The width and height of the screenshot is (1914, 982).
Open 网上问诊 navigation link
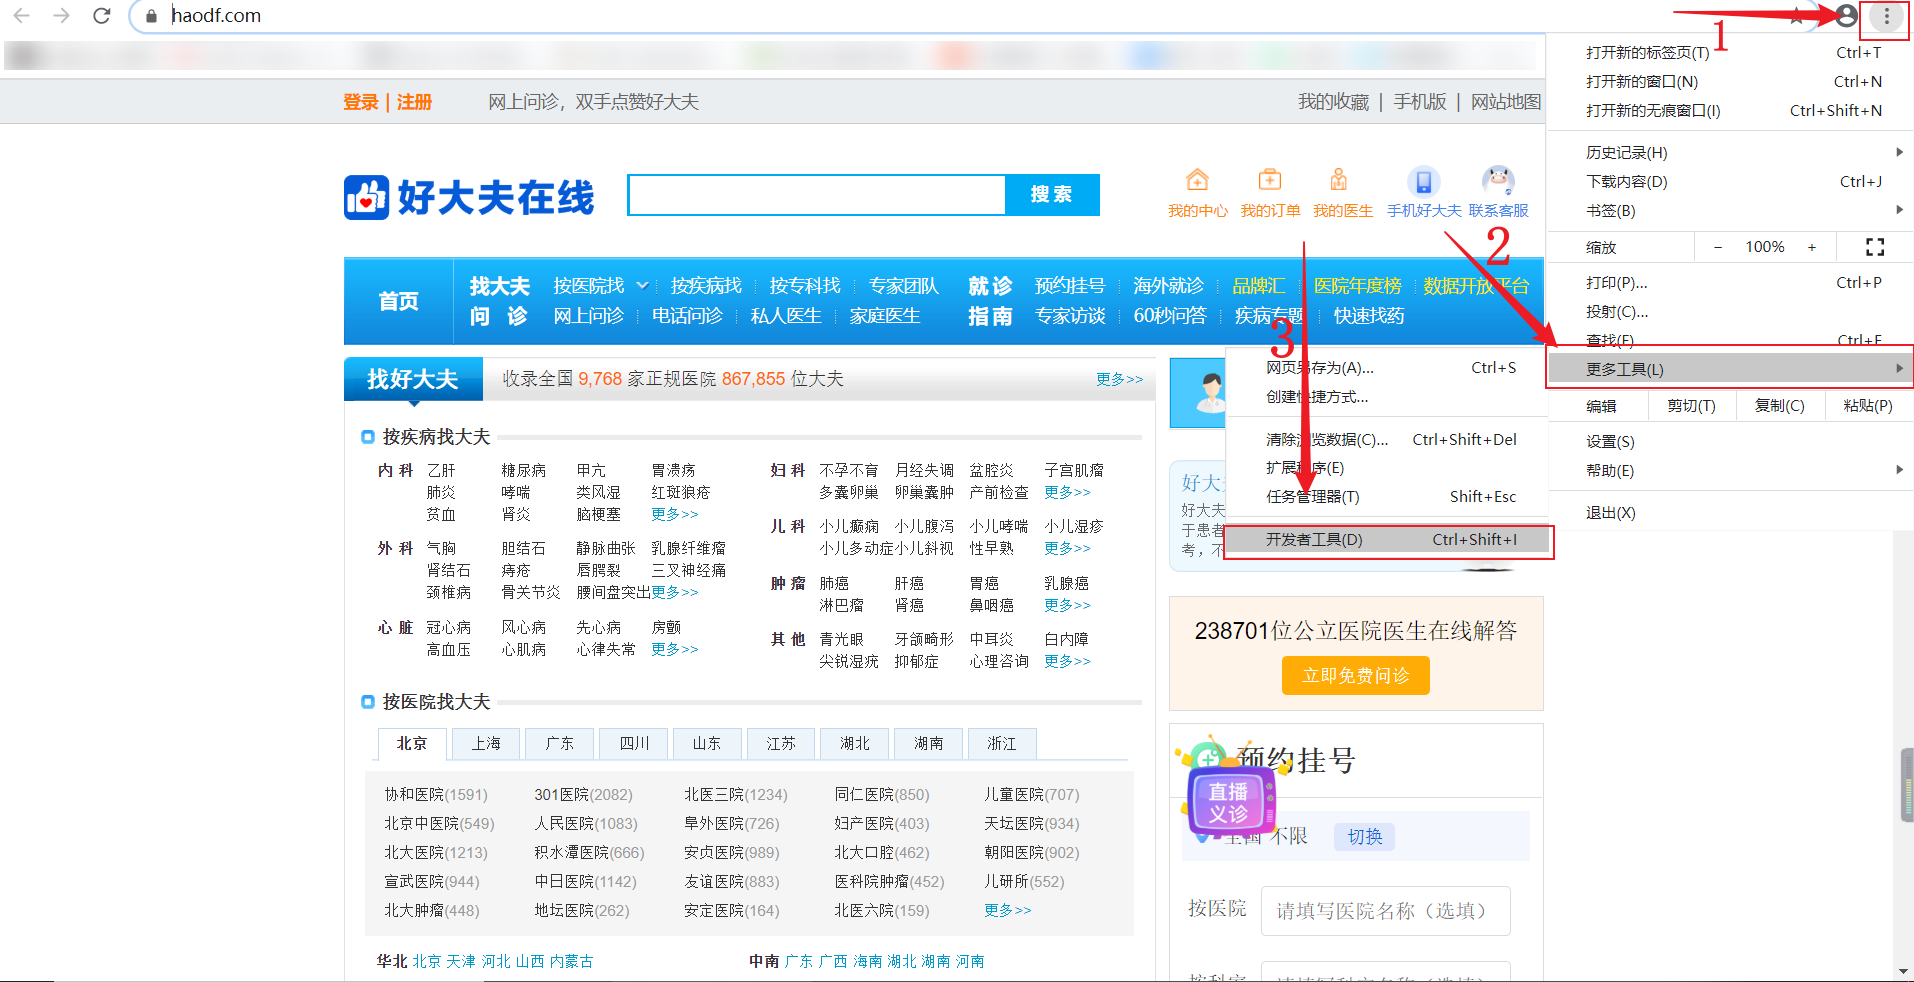point(589,316)
